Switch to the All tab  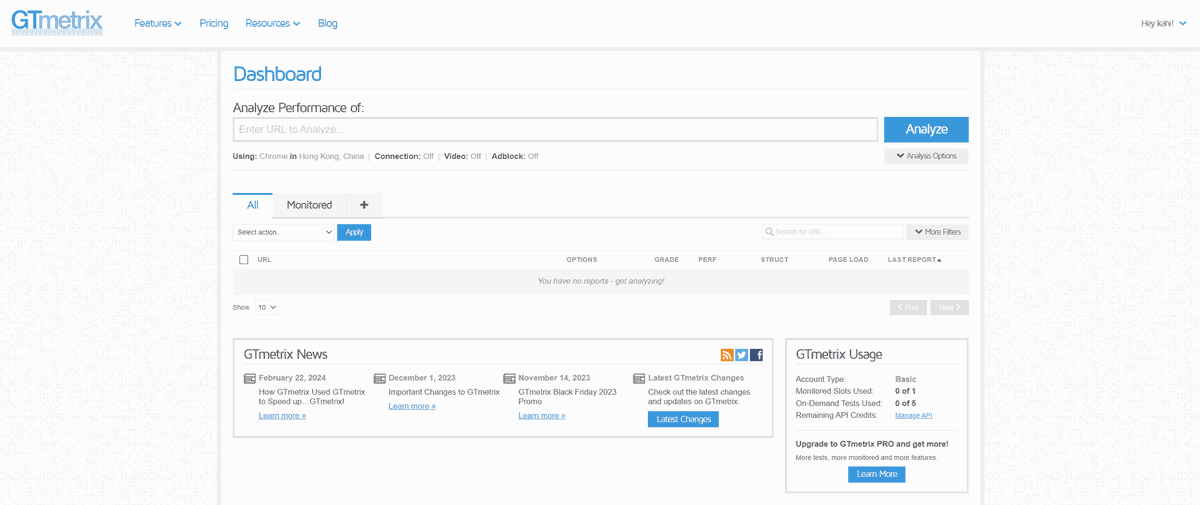click(x=253, y=205)
